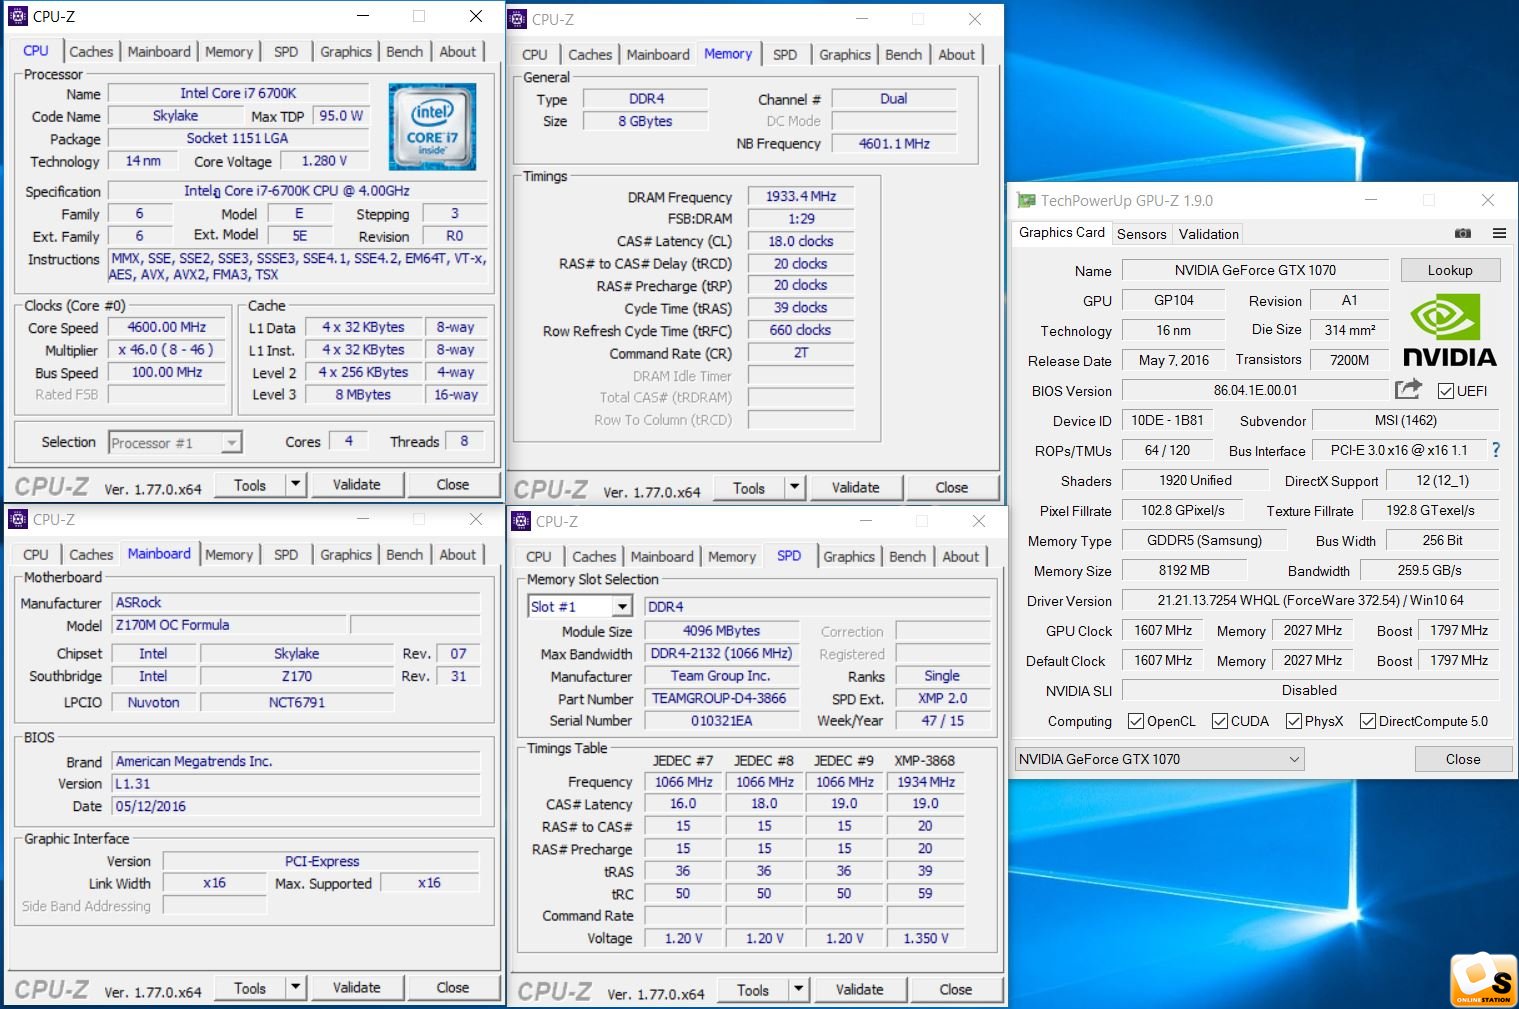This screenshot has width=1519, height=1009.
Task: Click the CAS# Latency value 18.0 clocks
Action: 801,241
